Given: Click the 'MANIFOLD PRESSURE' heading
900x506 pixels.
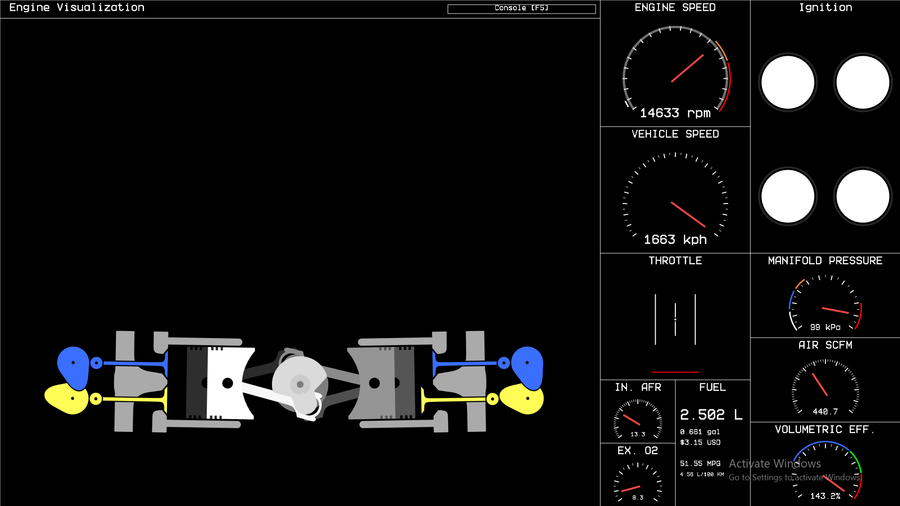Looking at the screenshot, I should coord(825,260).
